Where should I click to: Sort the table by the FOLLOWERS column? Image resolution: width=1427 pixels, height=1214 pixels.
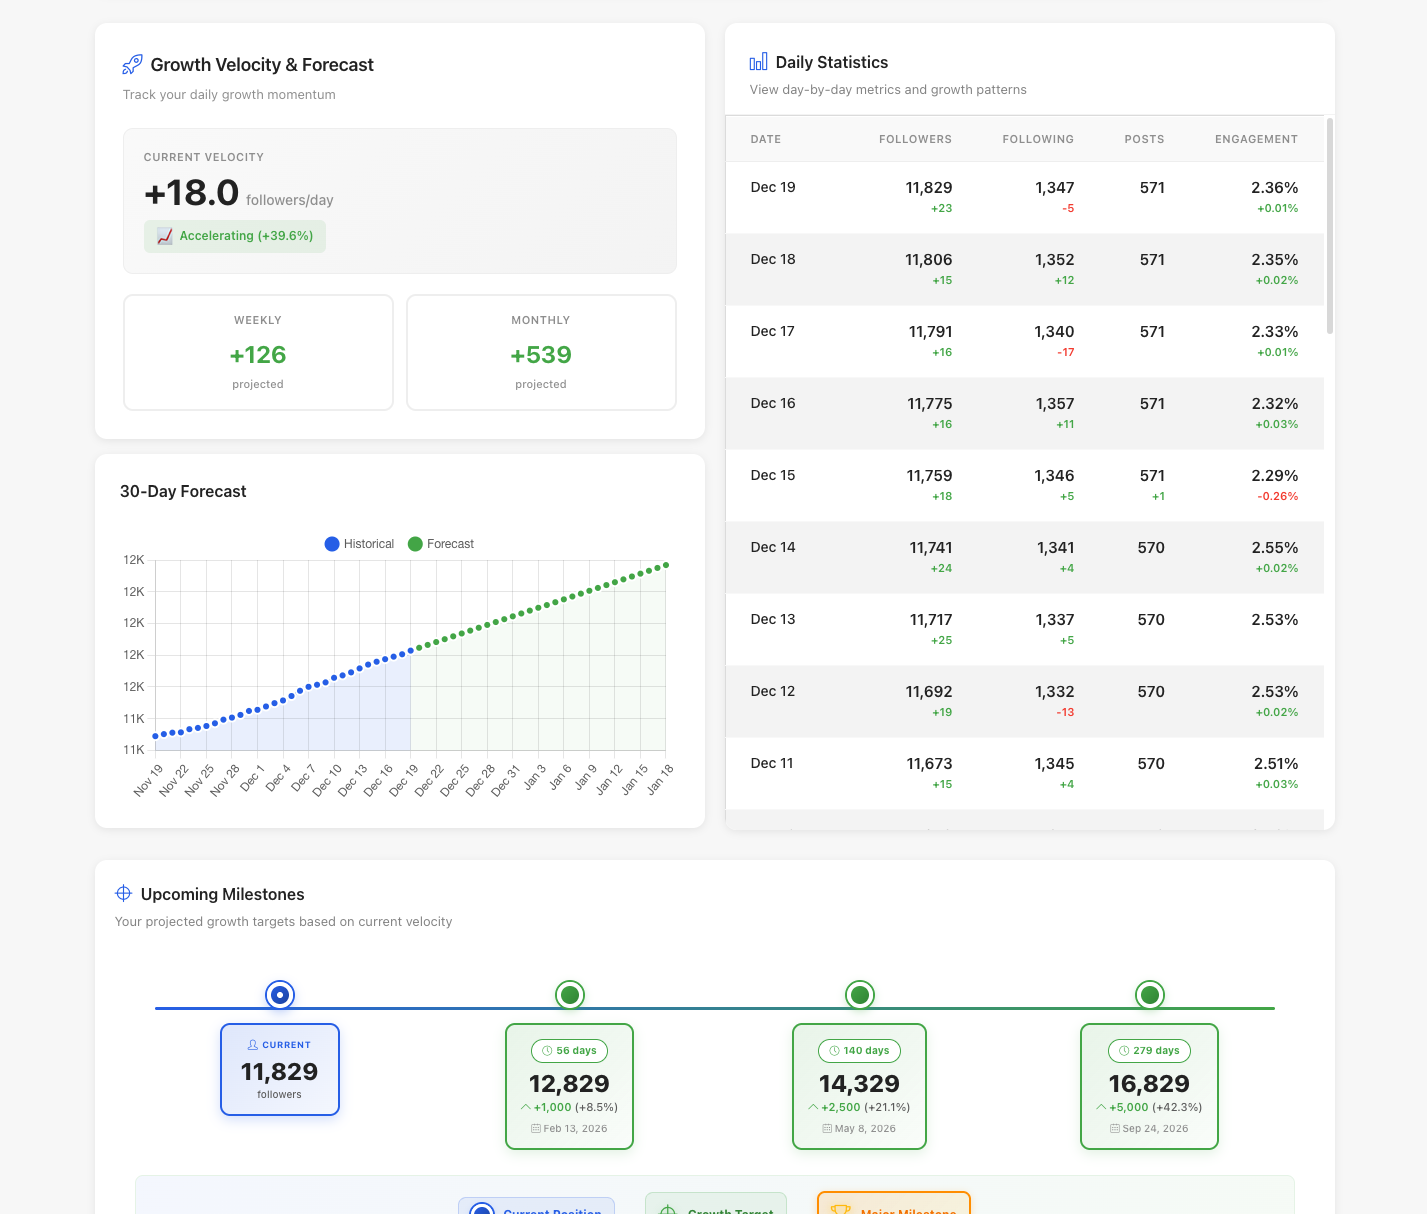[x=915, y=139]
